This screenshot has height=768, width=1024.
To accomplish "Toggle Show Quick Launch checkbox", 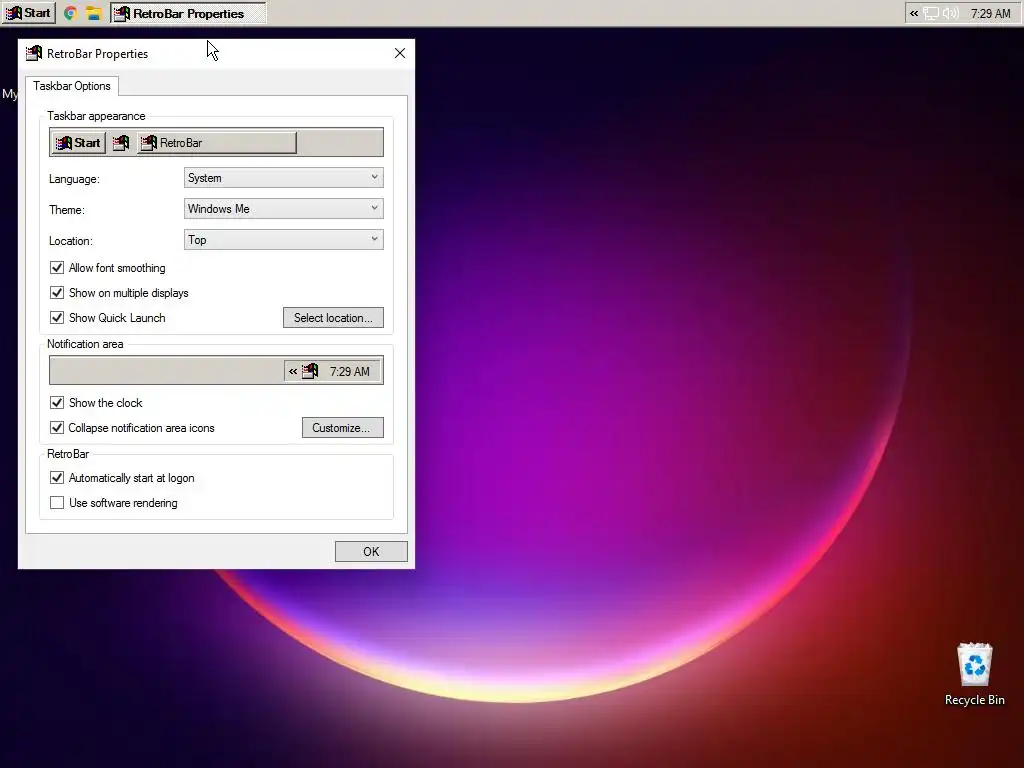I will 57,317.
